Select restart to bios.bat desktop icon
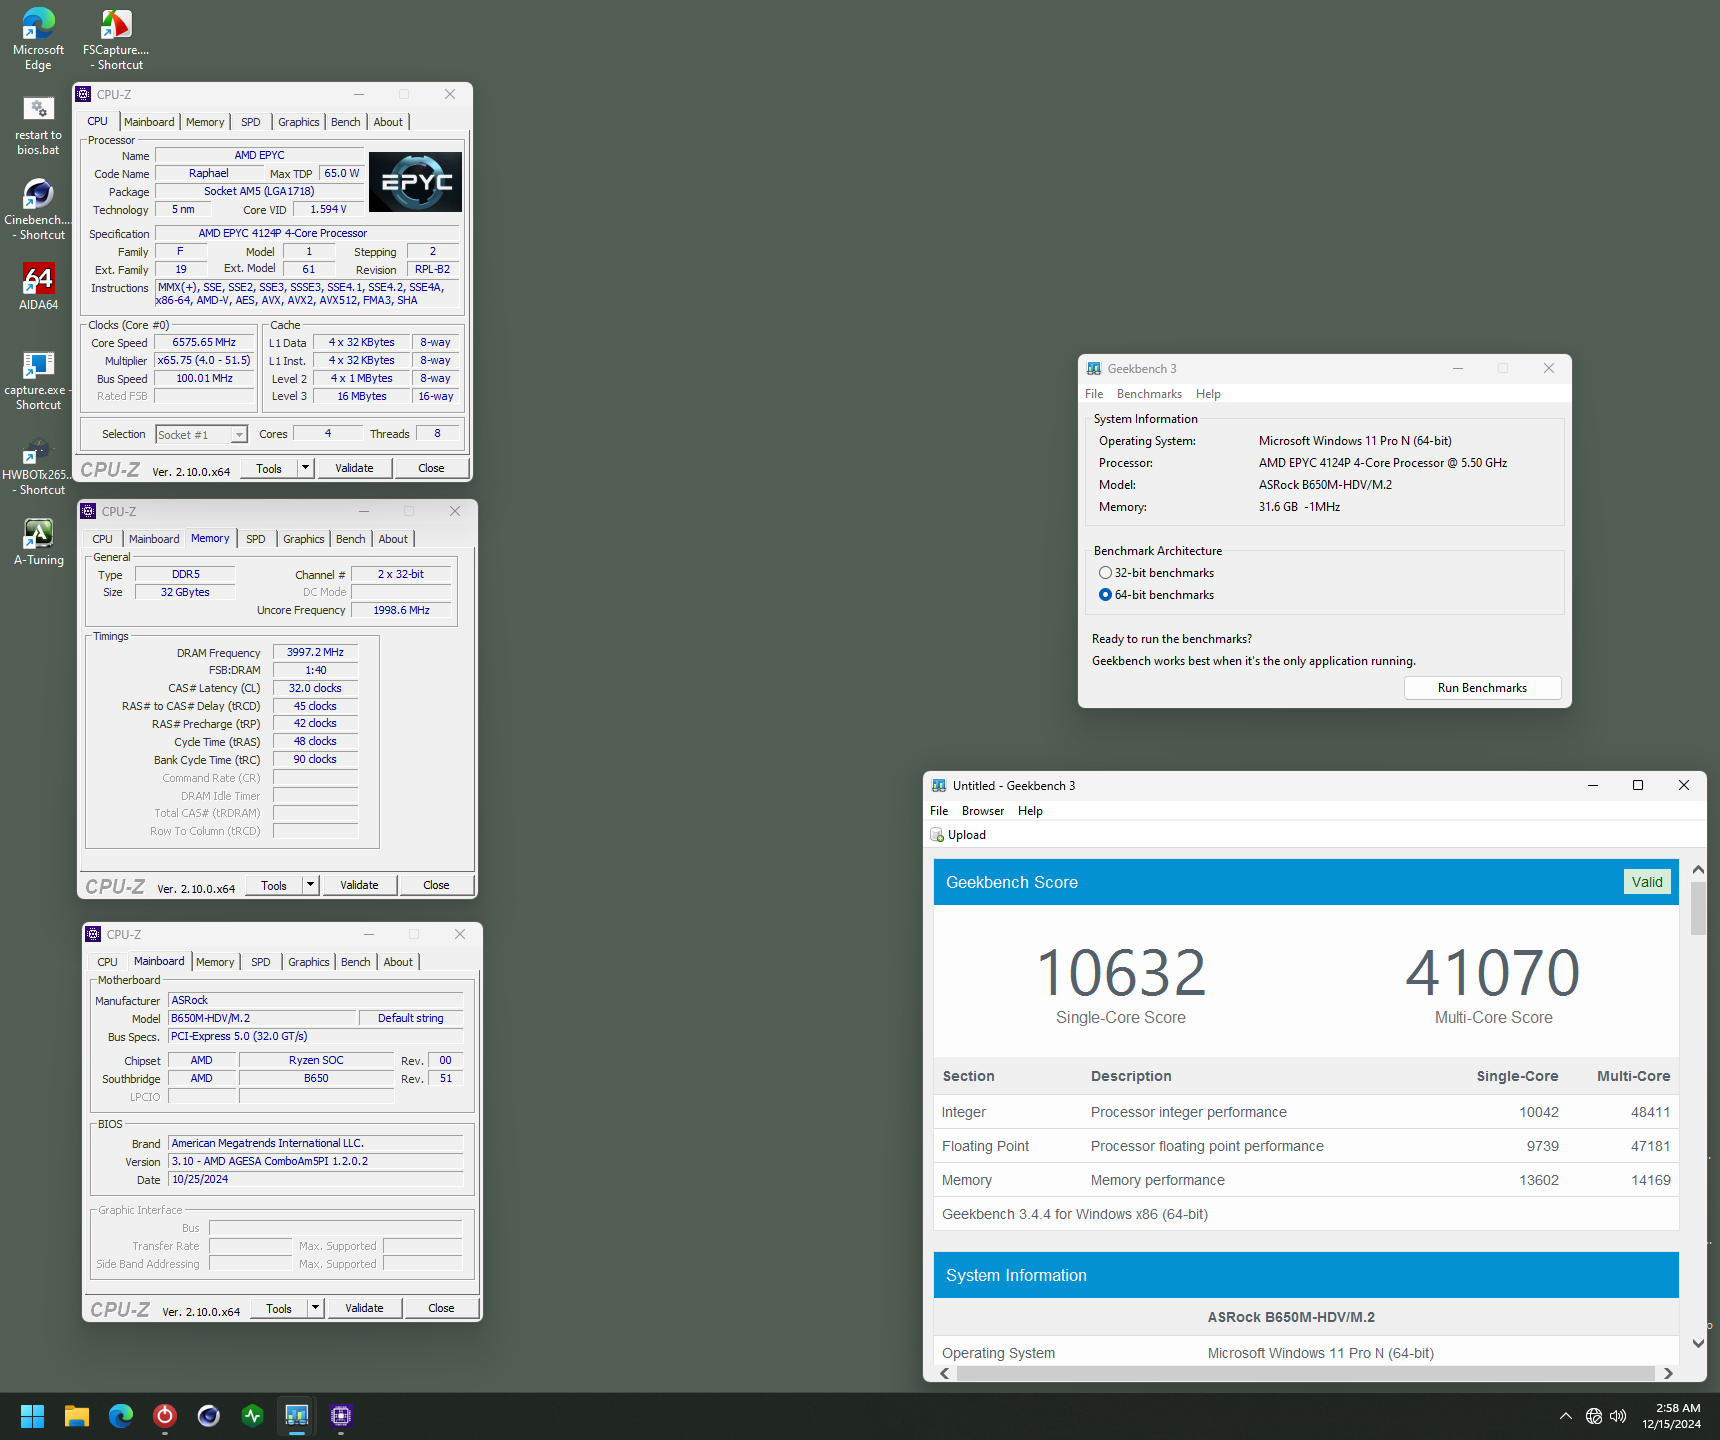This screenshot has height=1440, width=1720. click(38, 125)
